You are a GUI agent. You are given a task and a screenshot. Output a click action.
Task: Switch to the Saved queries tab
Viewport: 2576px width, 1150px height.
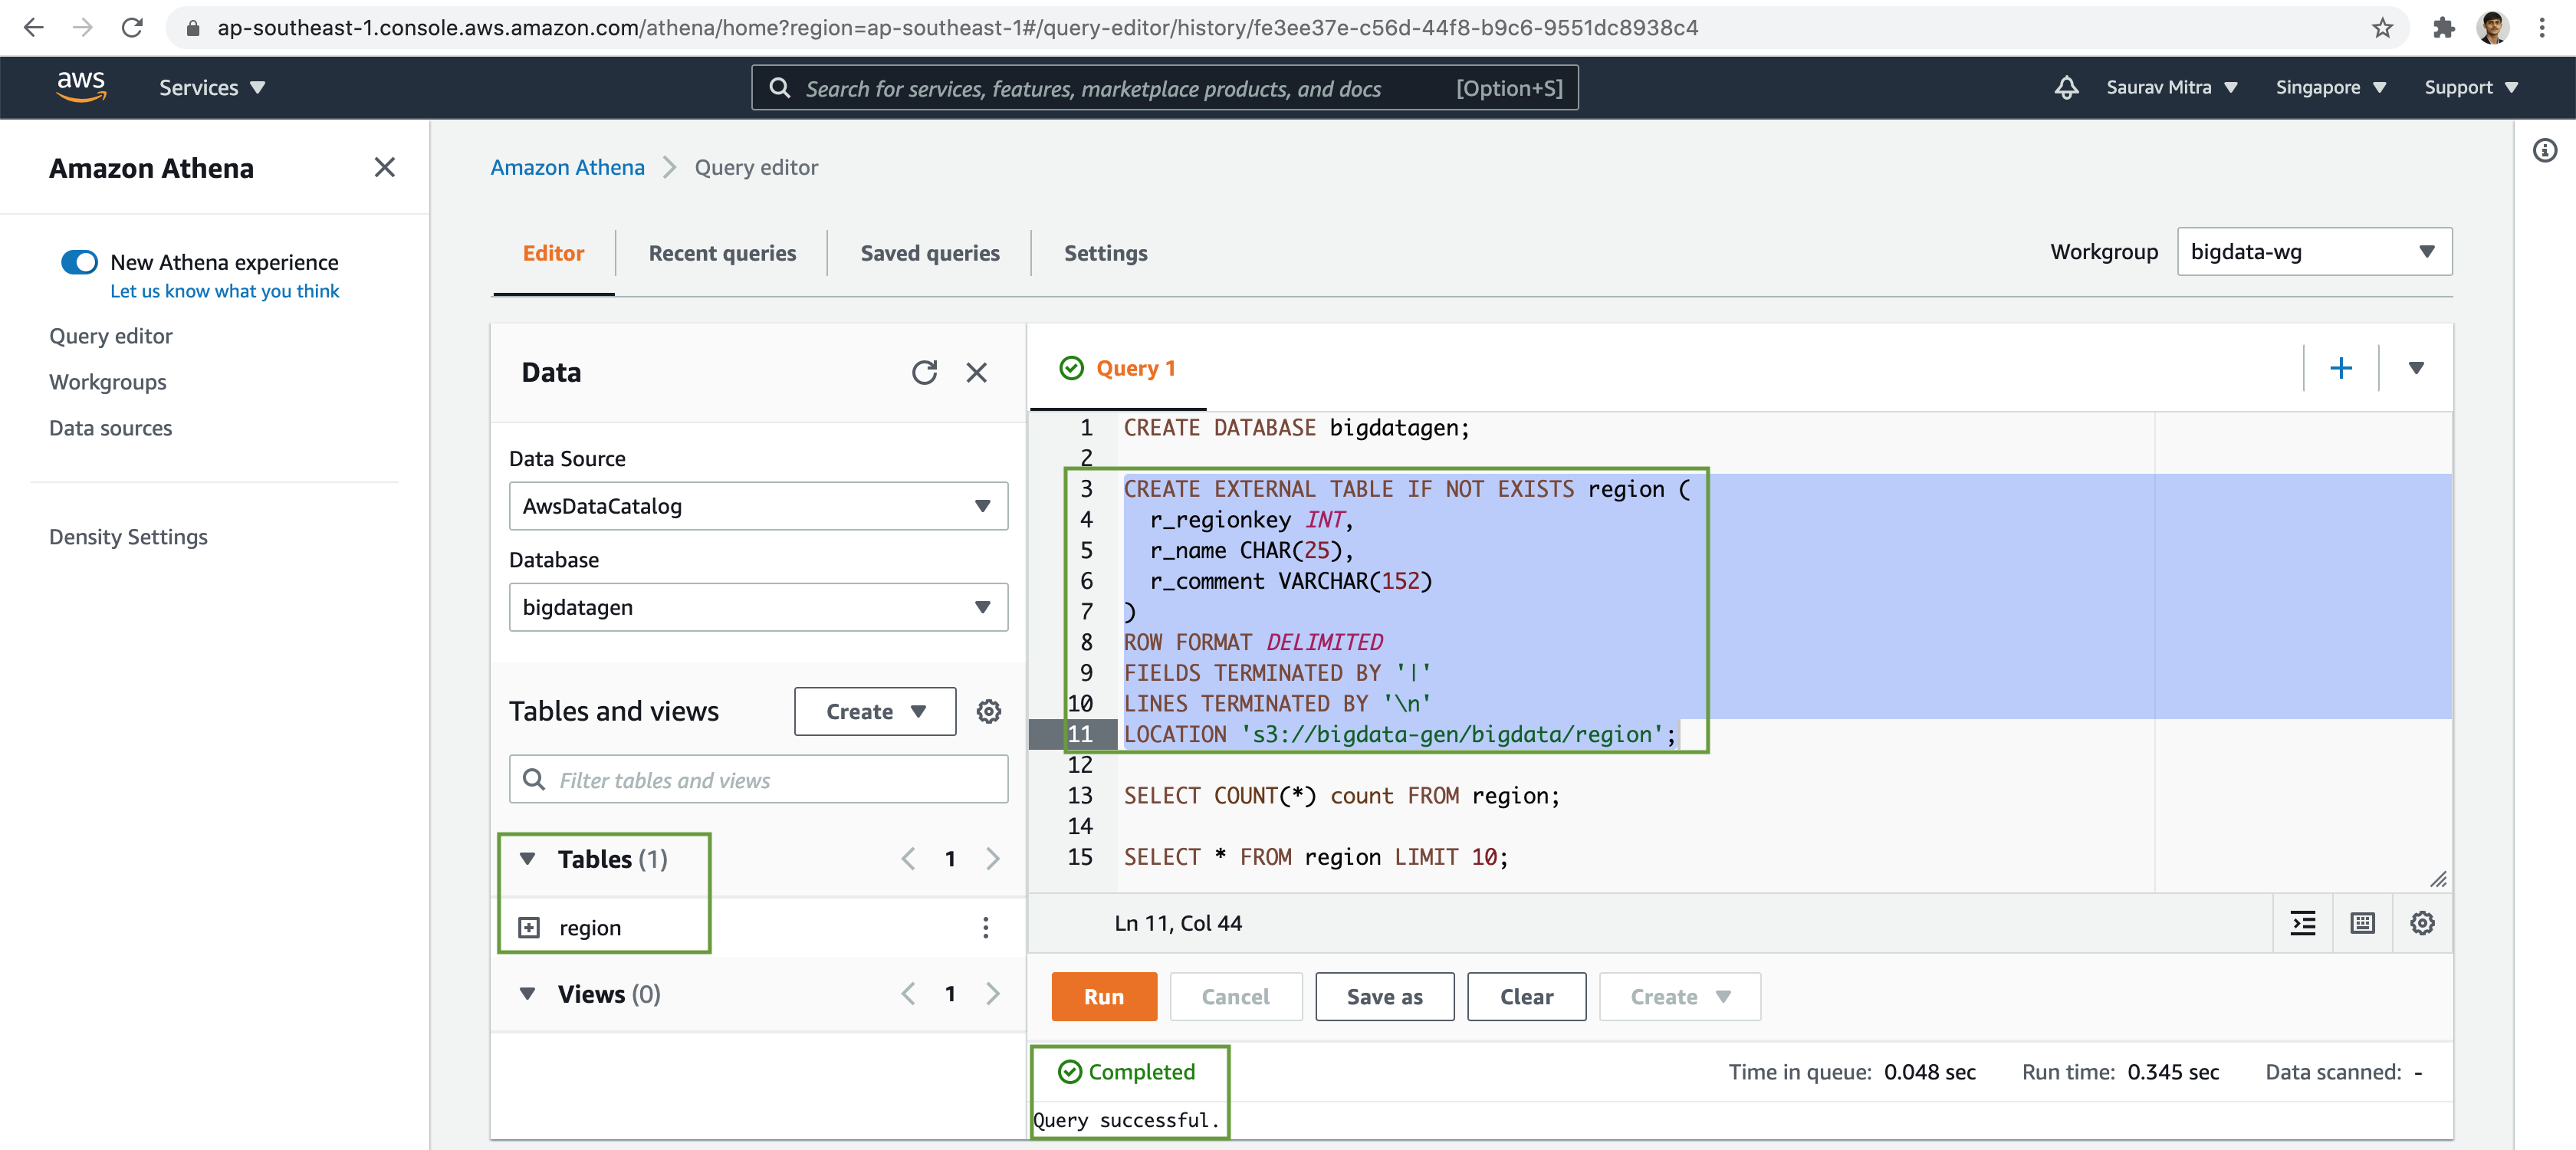930,253
